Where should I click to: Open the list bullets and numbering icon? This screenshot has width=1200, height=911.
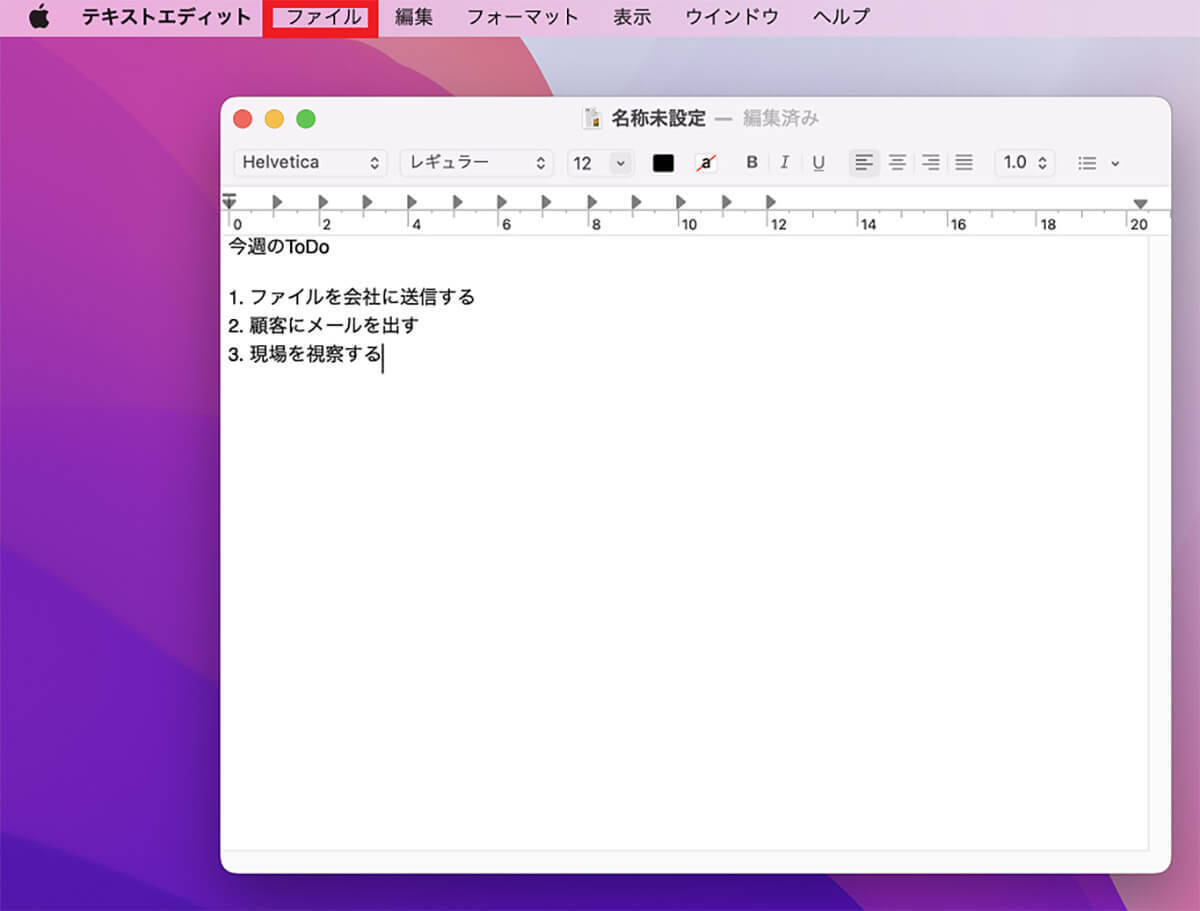point(1098,163)
